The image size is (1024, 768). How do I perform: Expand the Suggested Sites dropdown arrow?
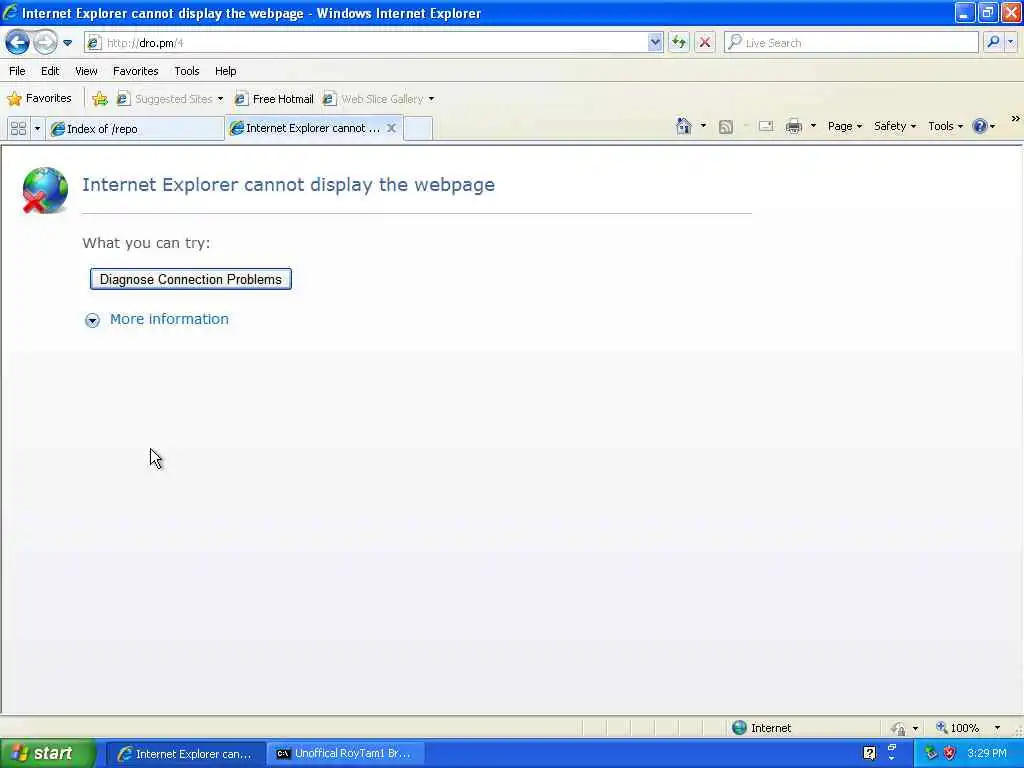tap(221, 99)
